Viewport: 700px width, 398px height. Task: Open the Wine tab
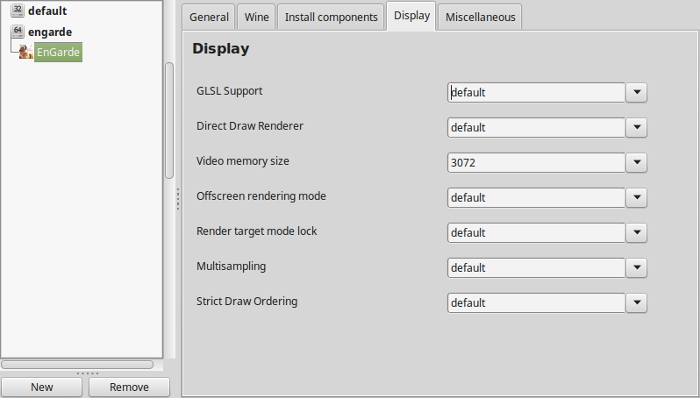(x=257, y=17)
